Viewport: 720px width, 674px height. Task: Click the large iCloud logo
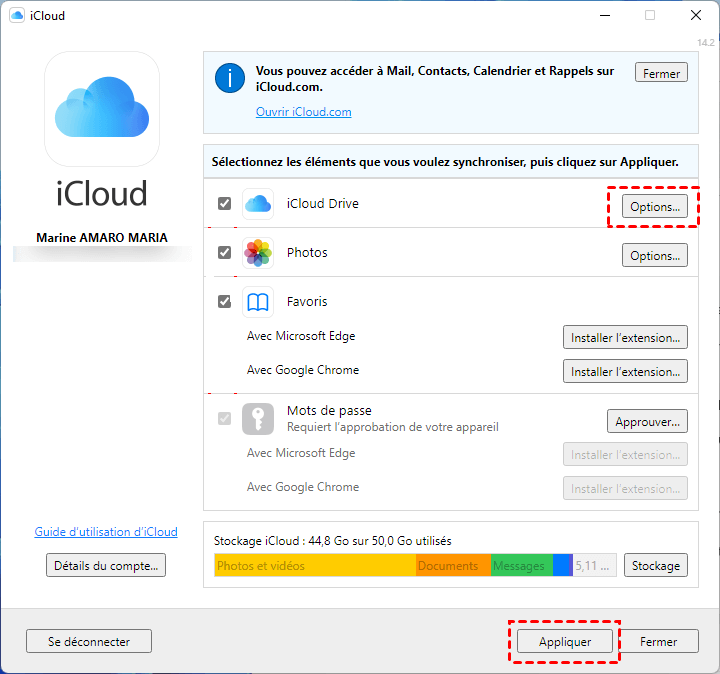click(102, 109)
